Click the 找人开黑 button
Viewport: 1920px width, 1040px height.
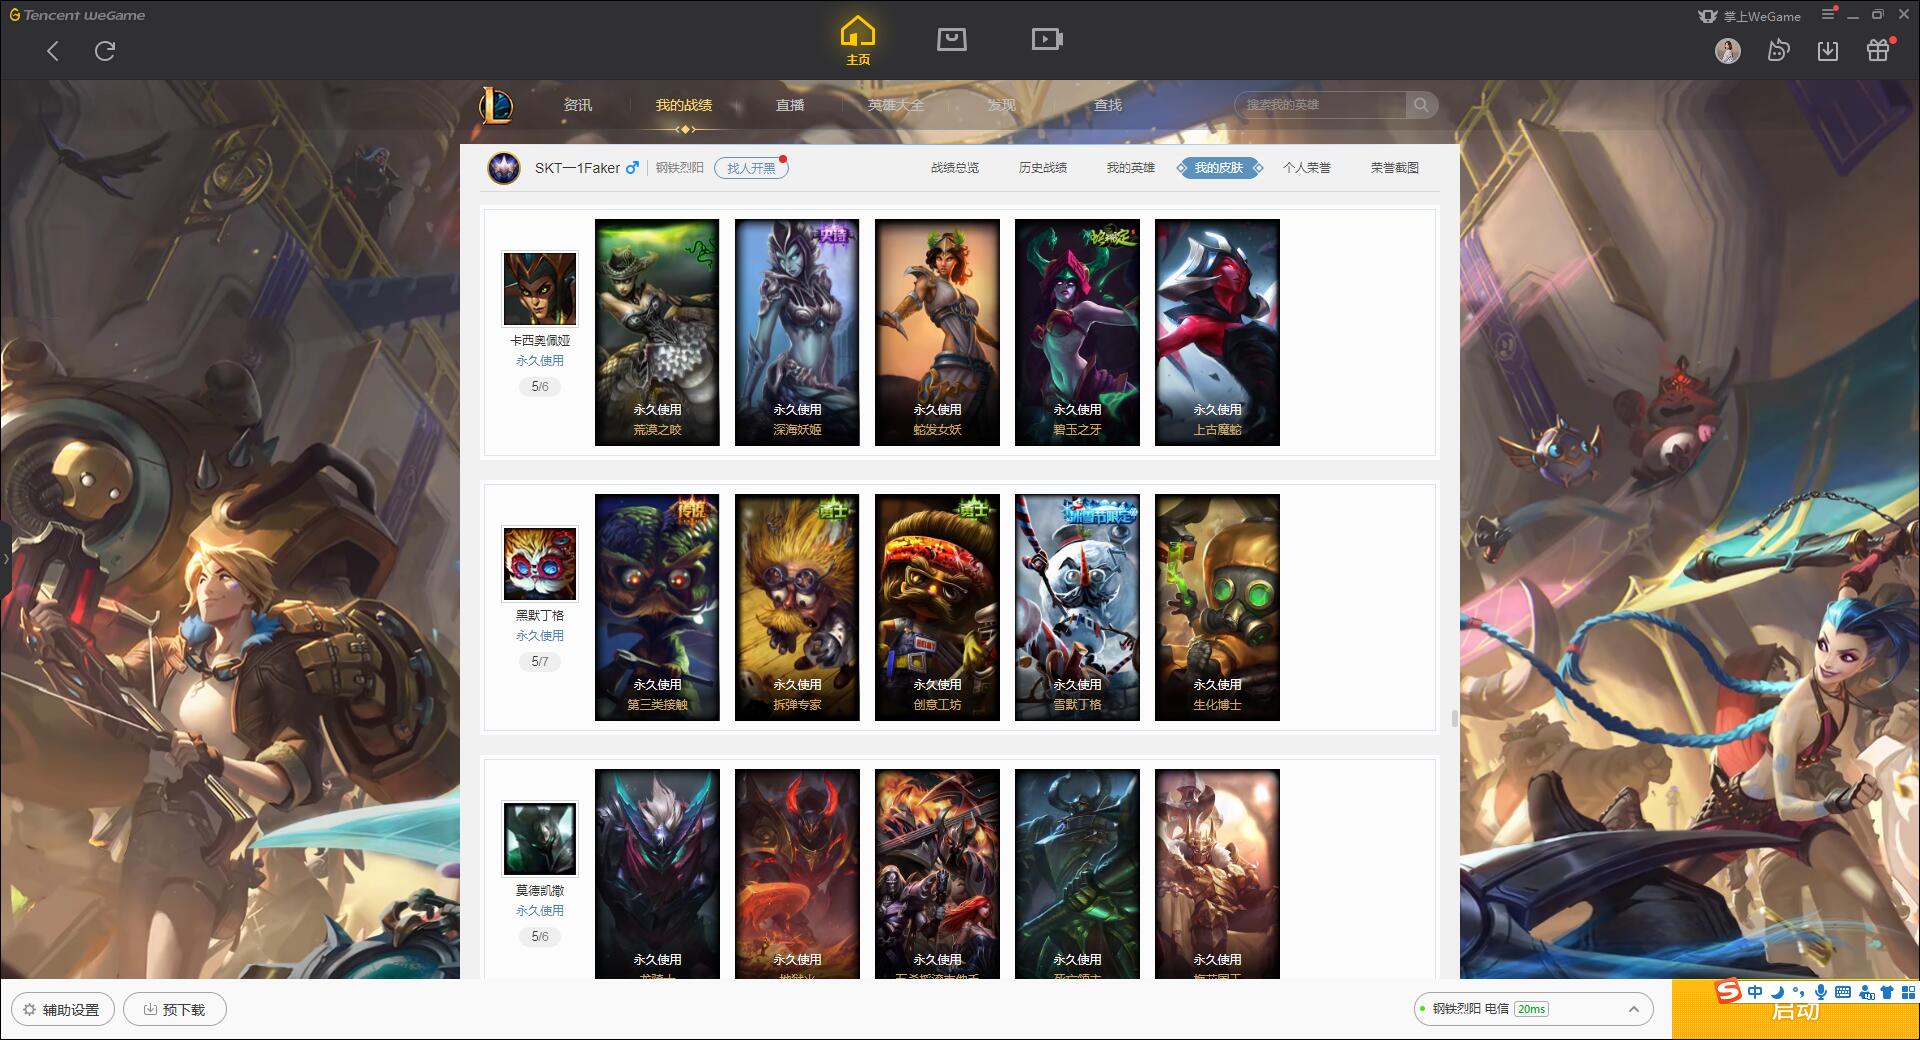(751, 168)
